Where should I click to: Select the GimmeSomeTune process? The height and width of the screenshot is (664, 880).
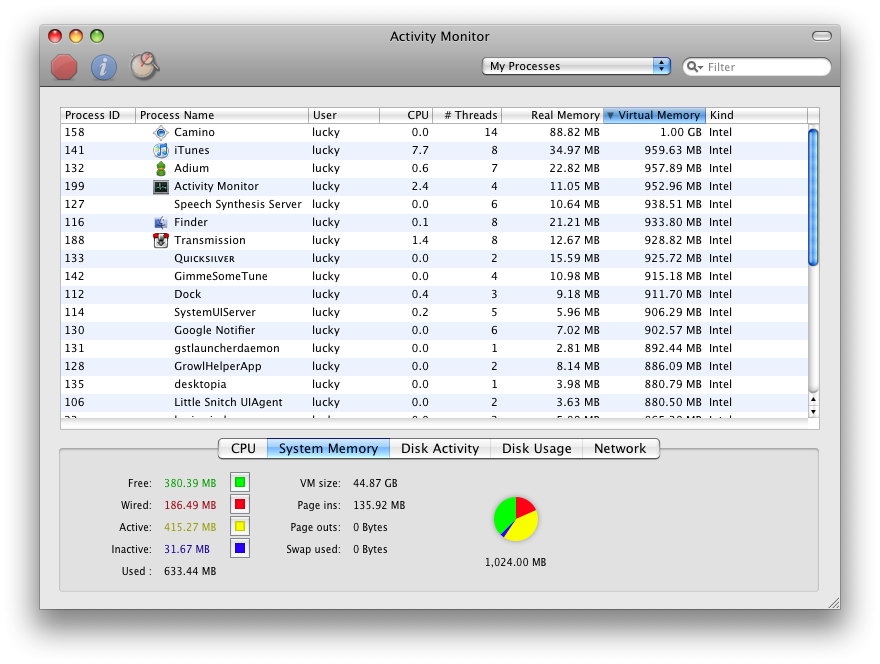tap(434, 276)
